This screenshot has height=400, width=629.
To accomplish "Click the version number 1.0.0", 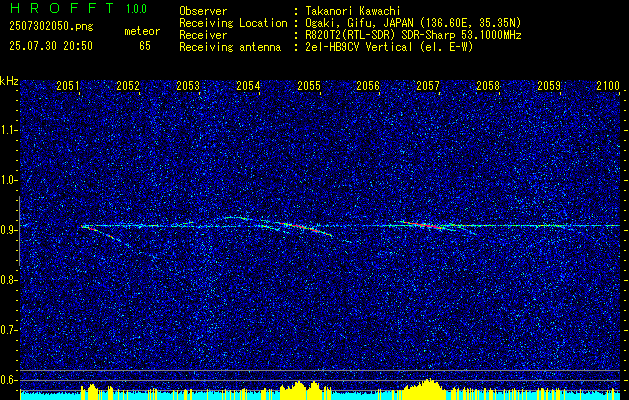I will [136, 9].
